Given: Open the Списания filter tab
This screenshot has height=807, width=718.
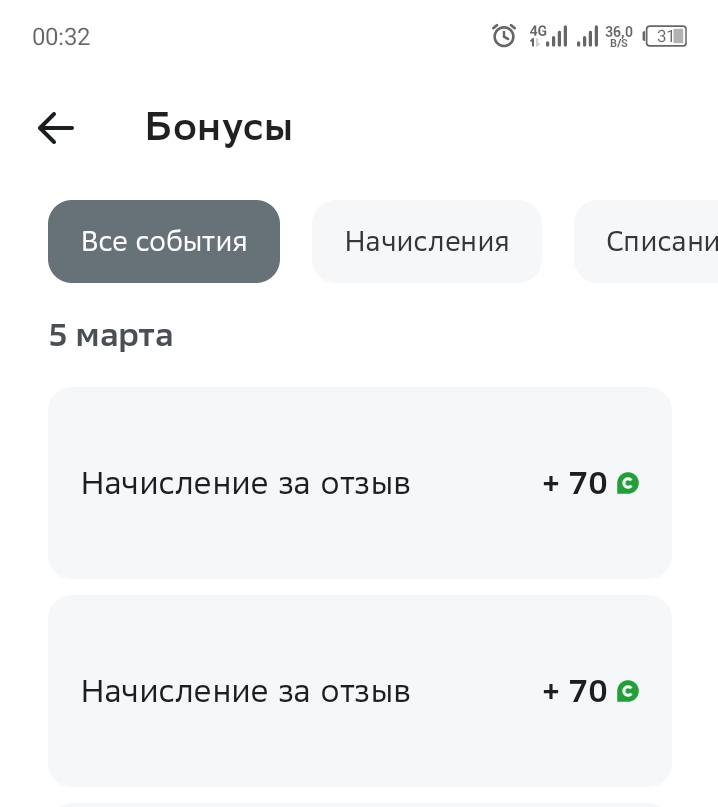Looking at the screenshot, I should 646,241.
